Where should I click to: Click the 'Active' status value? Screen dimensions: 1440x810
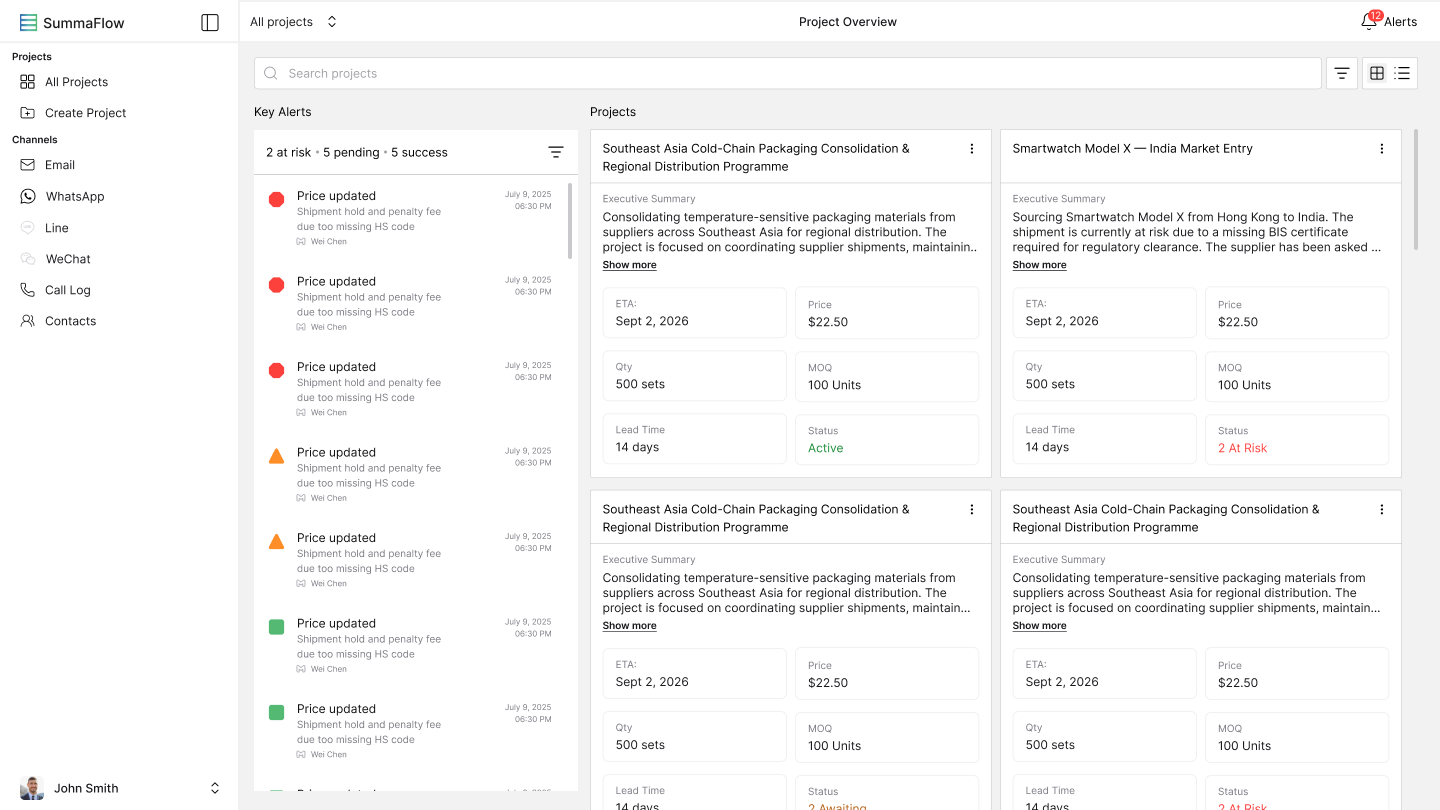(x=825, y=448)
